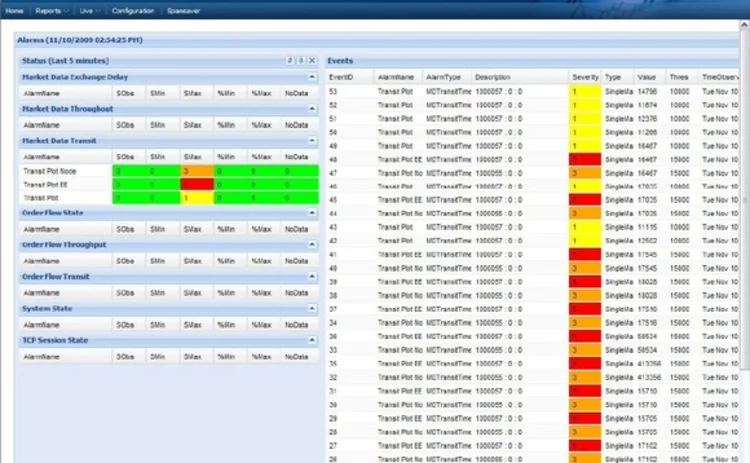The height and width of the screenshot is (463, 750).
Task: Click orange SMax cell of Transit Plot Node
Action: [x=197, y=171]
